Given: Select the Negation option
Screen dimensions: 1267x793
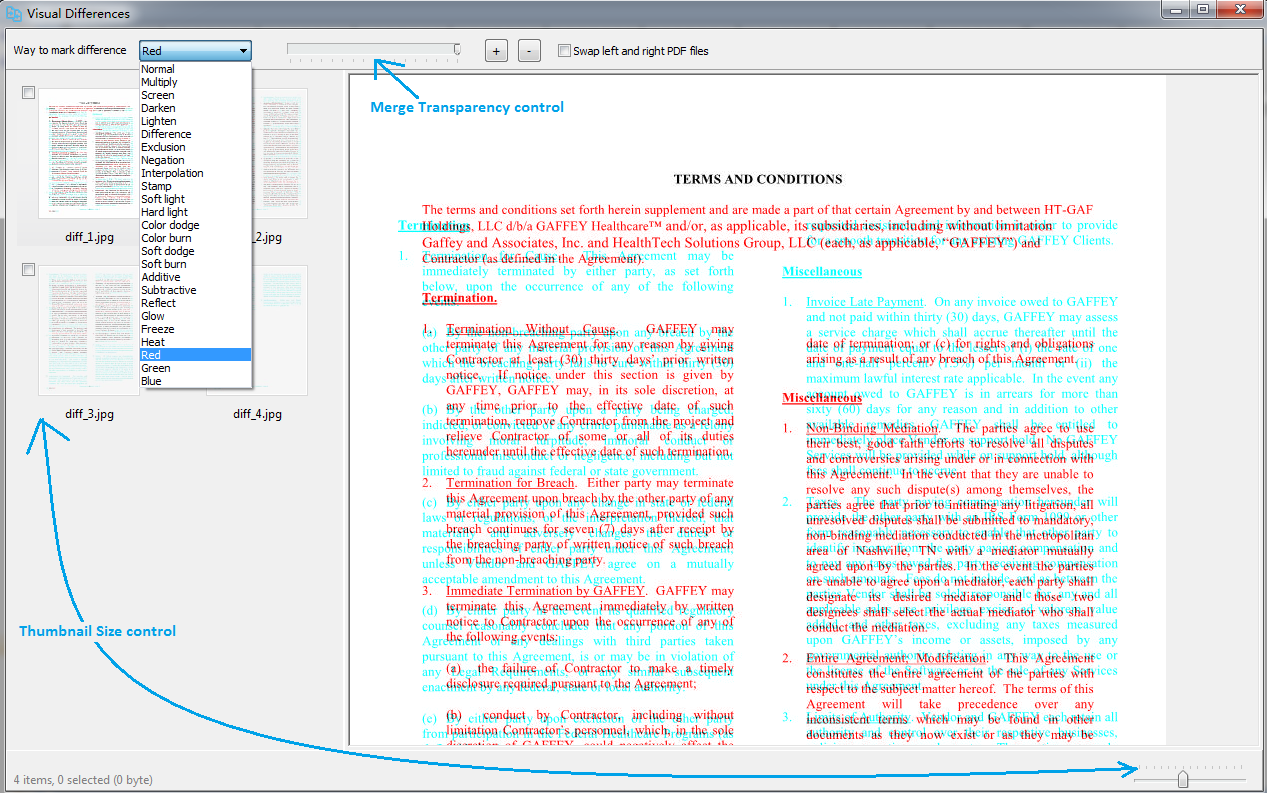Looking at the screenshot, I should 196,160.
